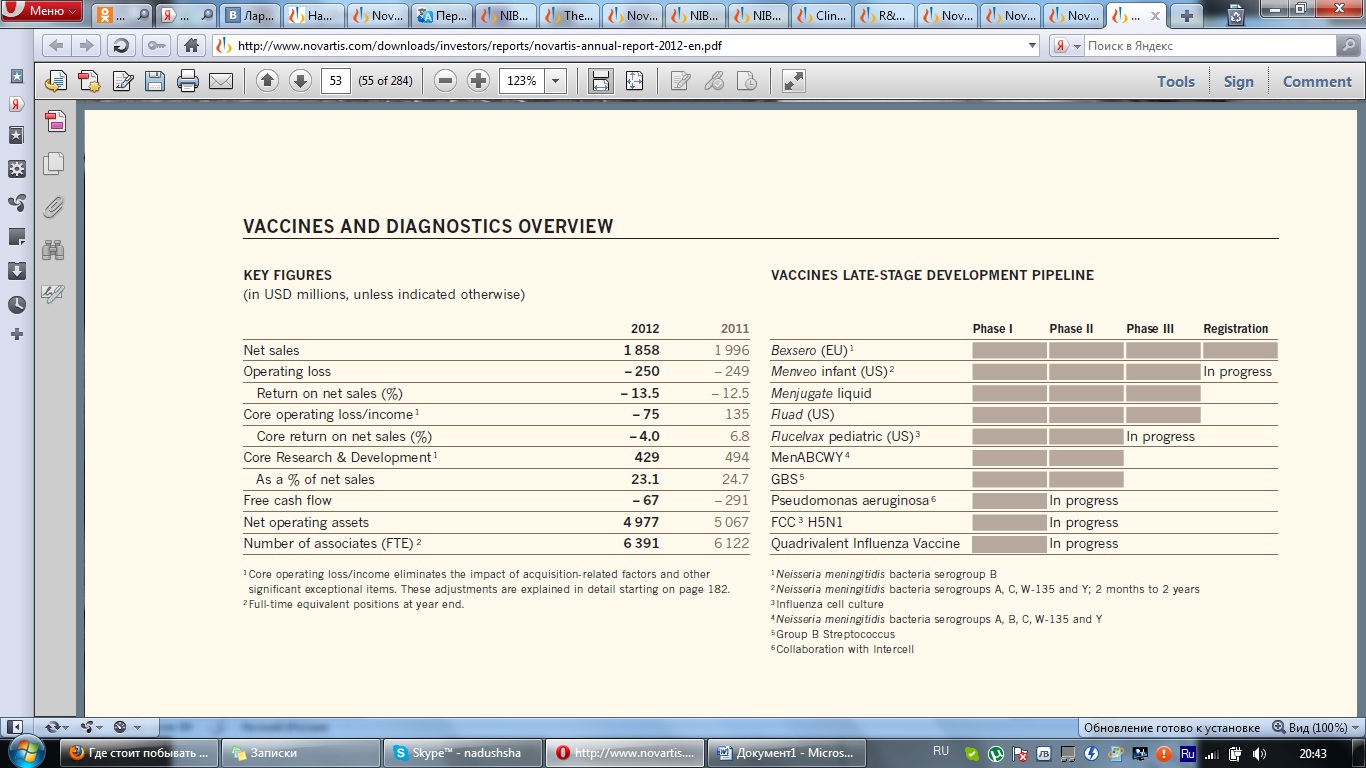The width and height of the screenshot is (1366, 768).
Task: Click the fit width scrolling mode icon
Action: point(601,81)
